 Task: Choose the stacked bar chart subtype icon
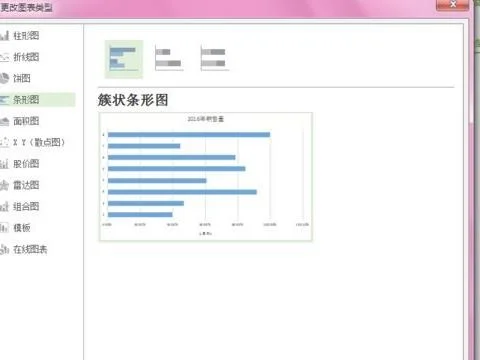tap(169, 58)
